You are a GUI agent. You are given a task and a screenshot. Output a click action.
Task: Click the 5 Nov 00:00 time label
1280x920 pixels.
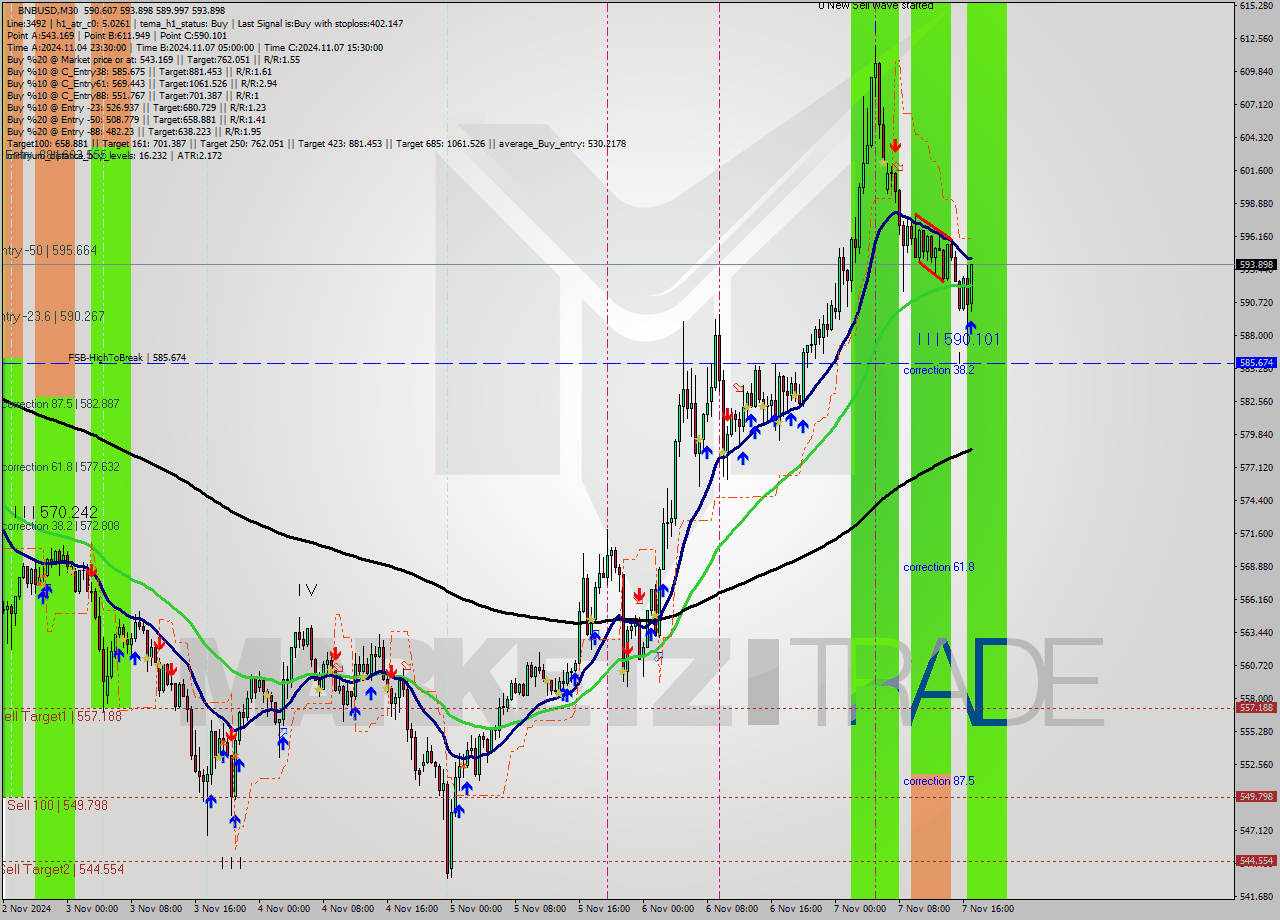476,909
